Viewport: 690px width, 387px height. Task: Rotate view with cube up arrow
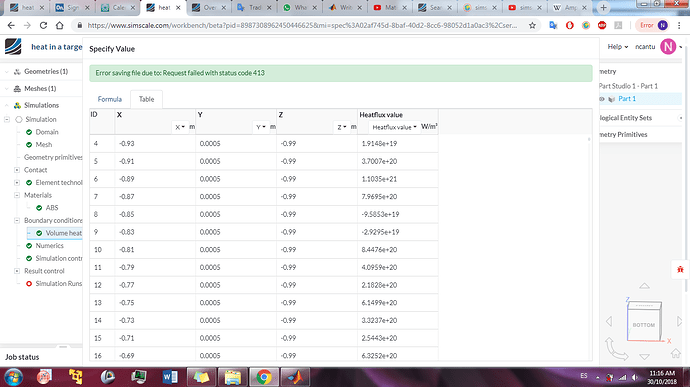click(644, 286)
